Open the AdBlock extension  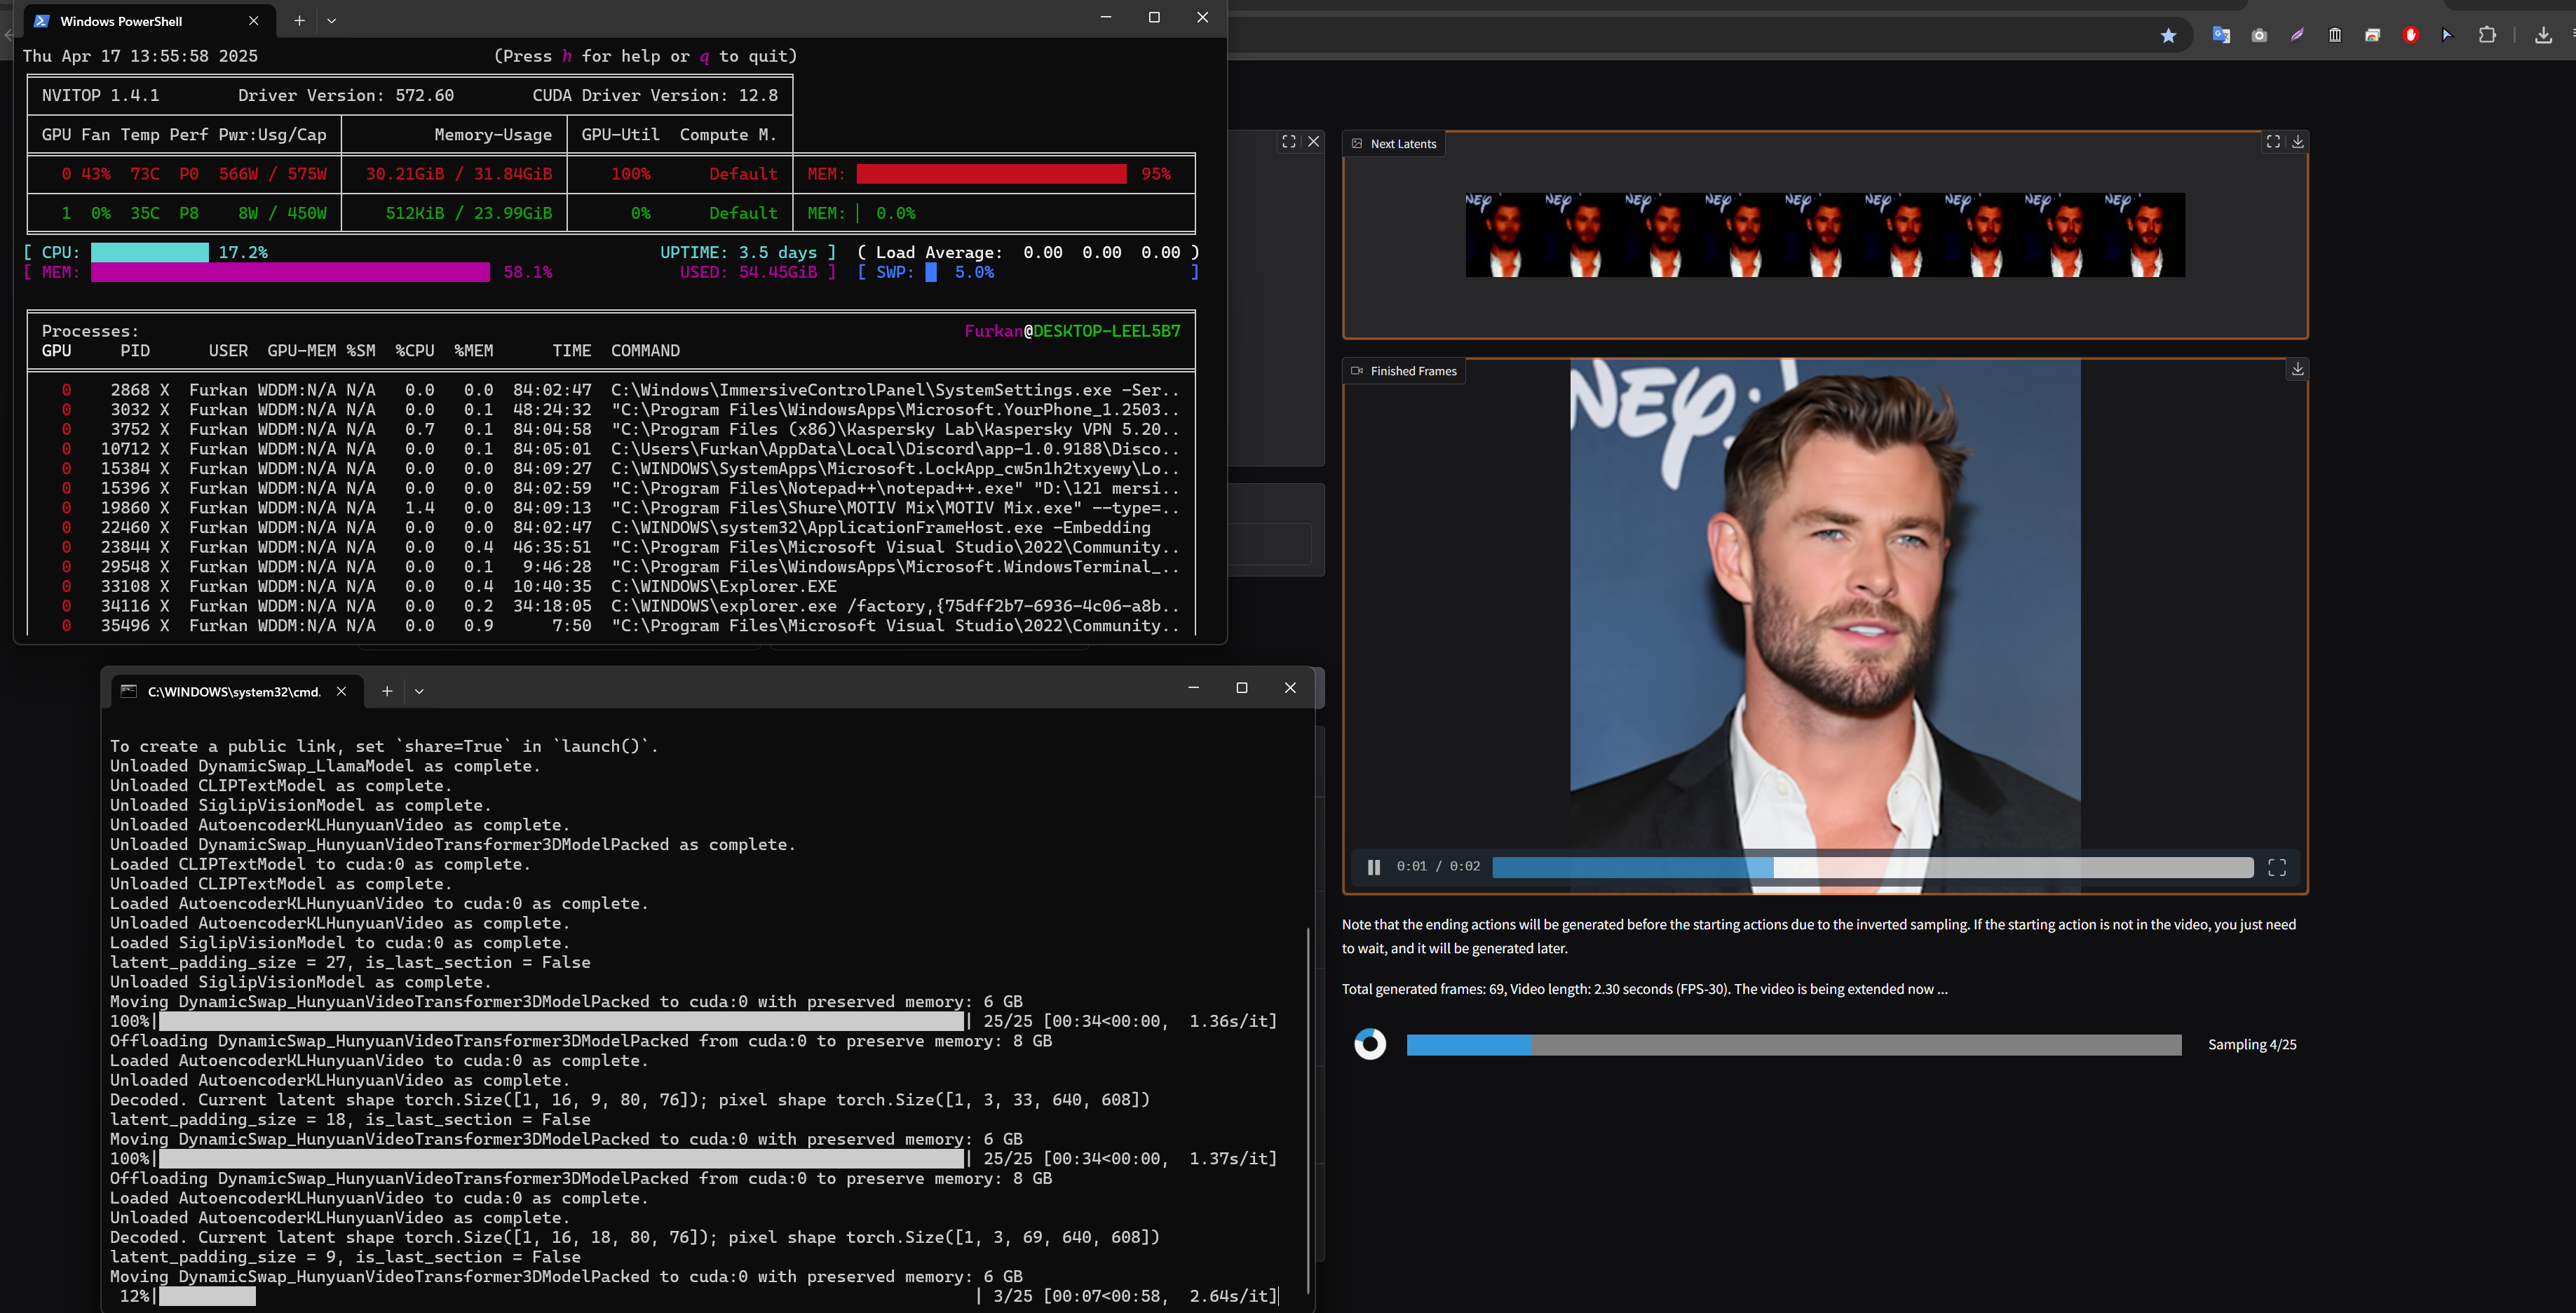[2410, 35]
